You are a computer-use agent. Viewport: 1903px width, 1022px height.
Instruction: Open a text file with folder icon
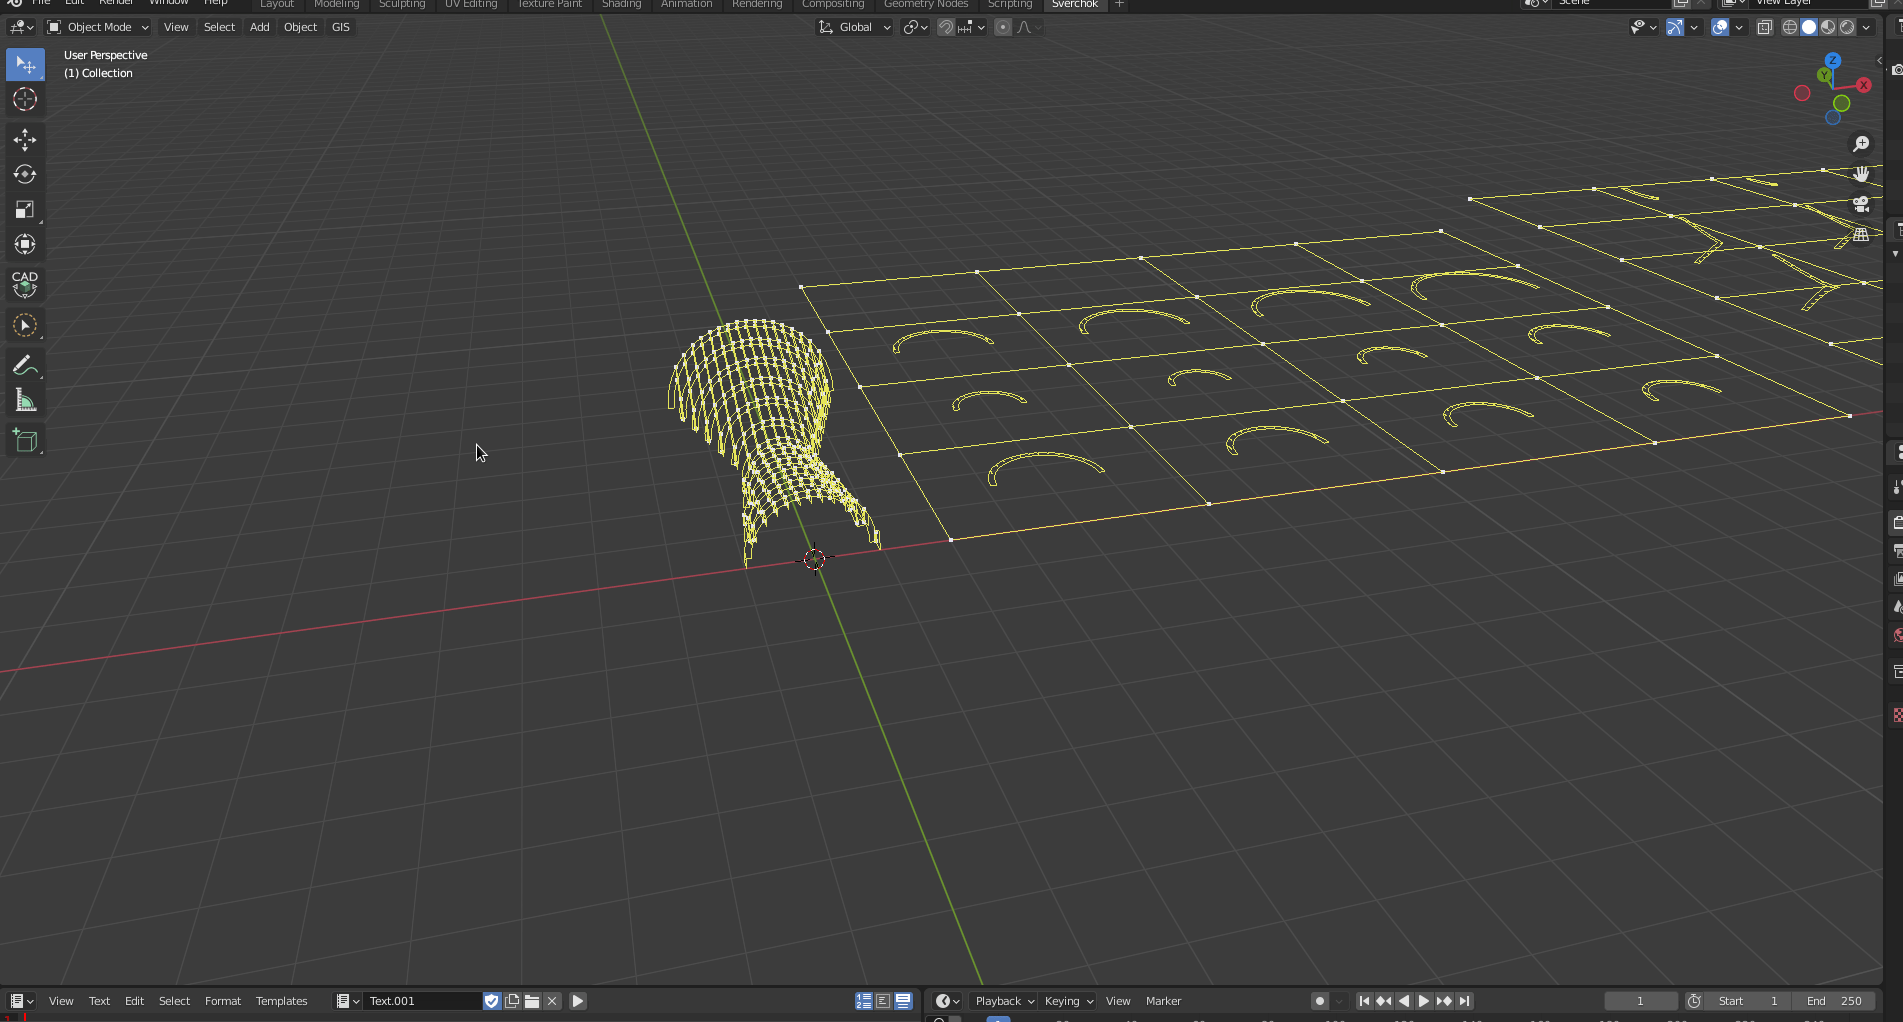532,1001
